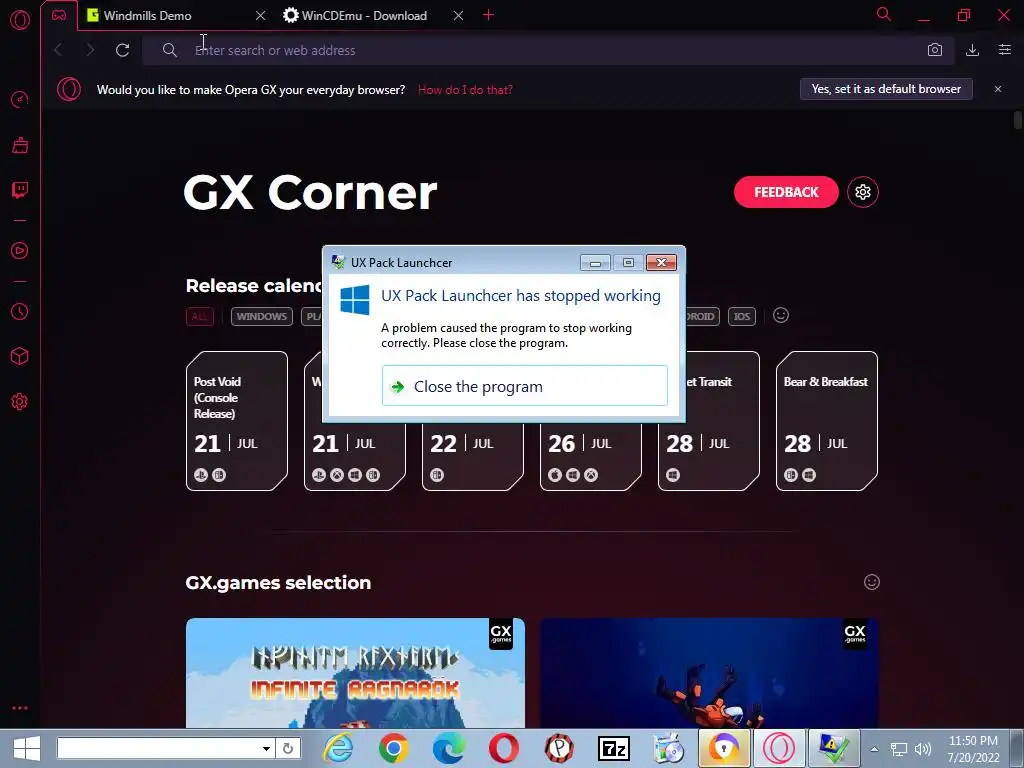This screenshot has height=768, width=1024.
Task: Open Settings gear in the sidebar
Action: pos(20,402)
